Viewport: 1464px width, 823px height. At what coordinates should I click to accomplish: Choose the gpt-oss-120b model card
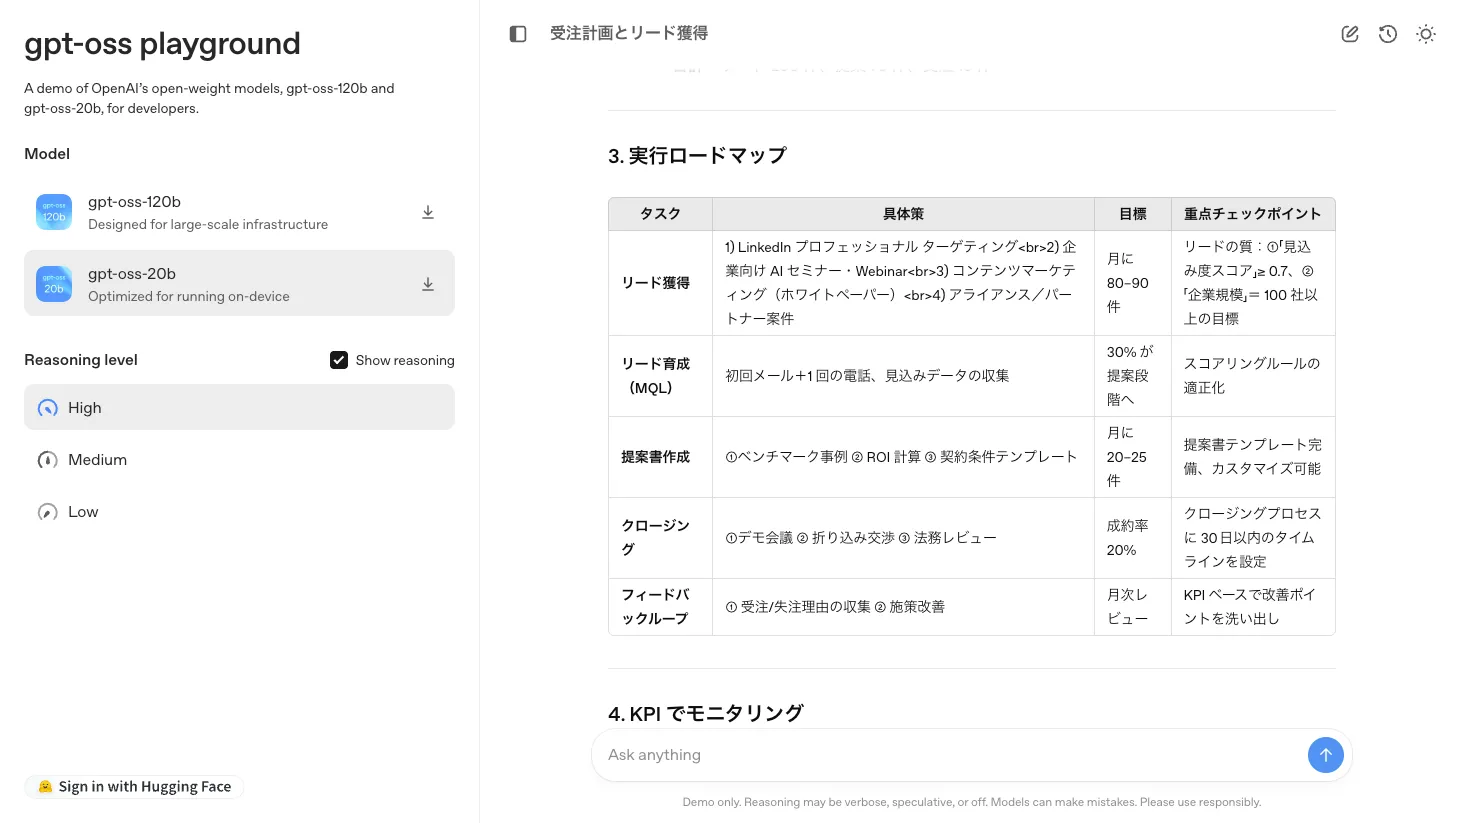[239, 212]
